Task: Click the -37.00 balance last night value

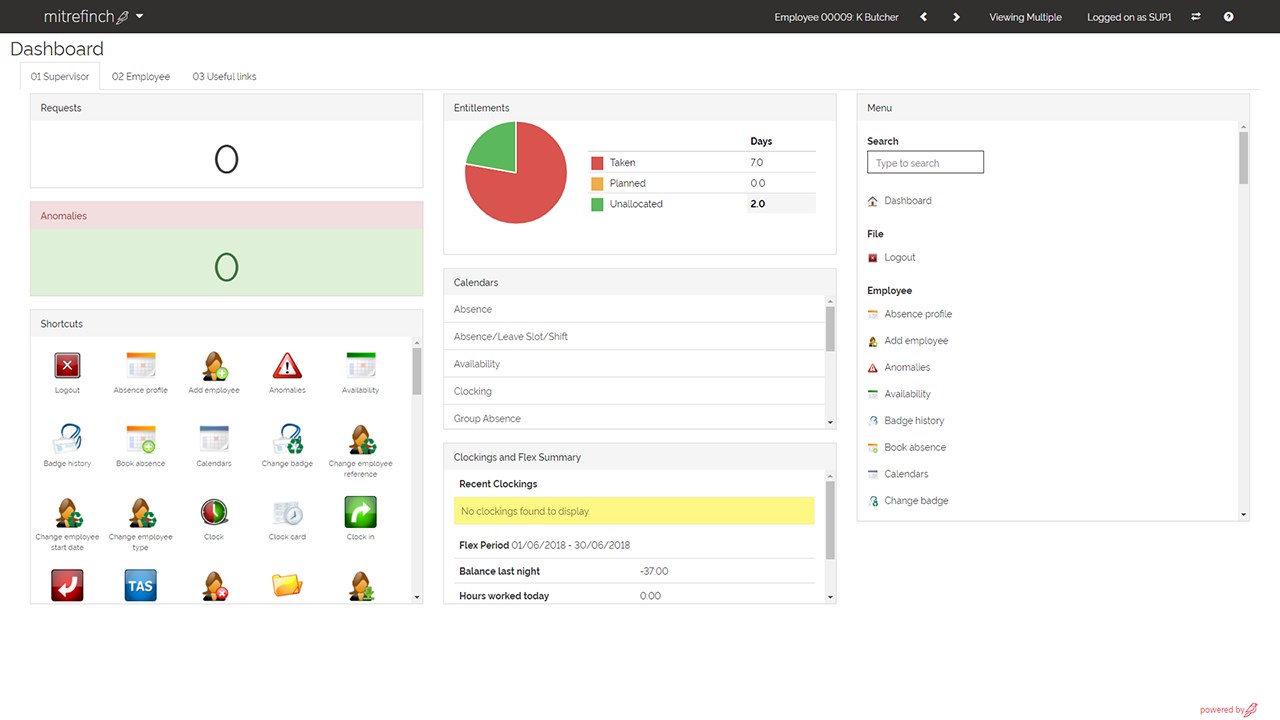Action: (654, 572)
